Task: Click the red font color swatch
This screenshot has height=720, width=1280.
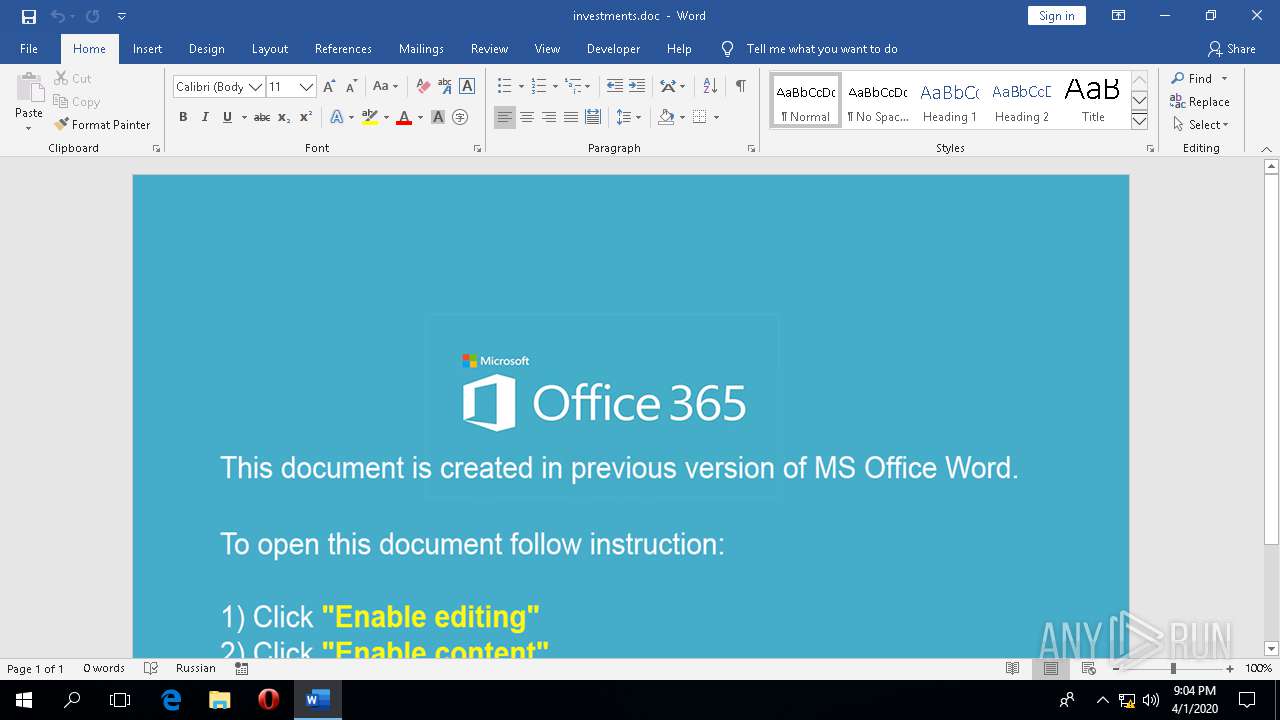Action: coord(404,117)
